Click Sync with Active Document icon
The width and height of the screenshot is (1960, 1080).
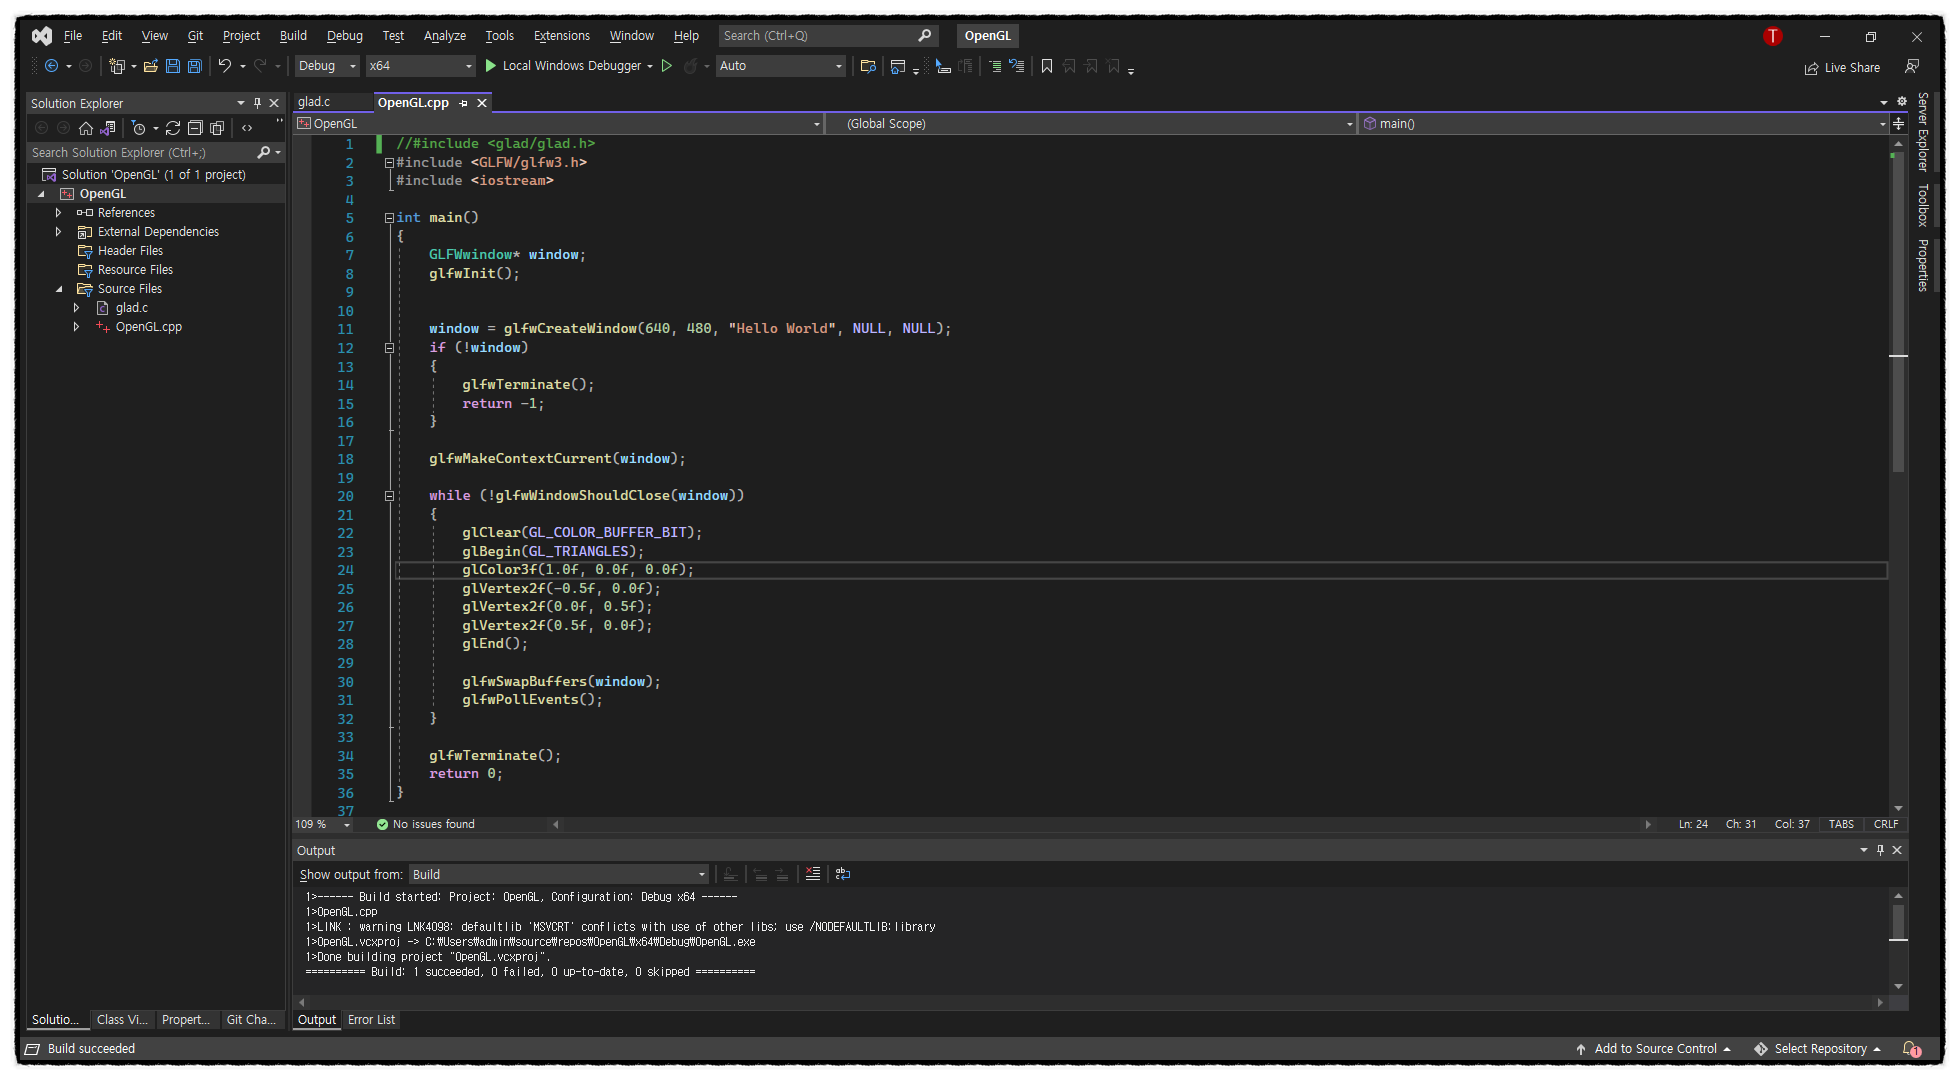coord(173,128)
